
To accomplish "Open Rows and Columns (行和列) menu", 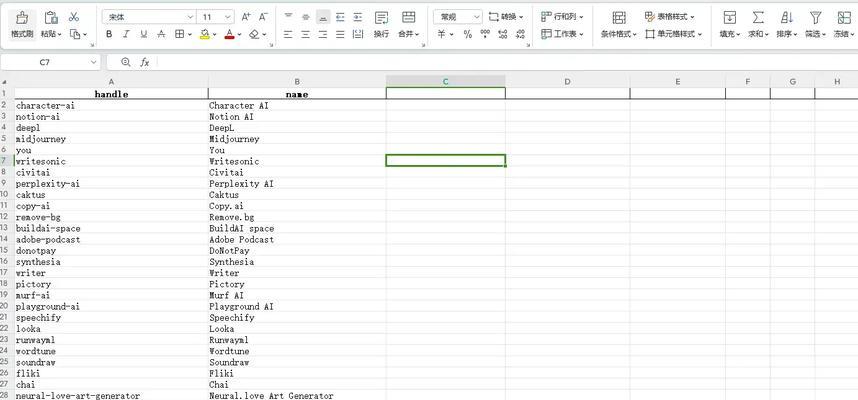I will coord(563,17).
